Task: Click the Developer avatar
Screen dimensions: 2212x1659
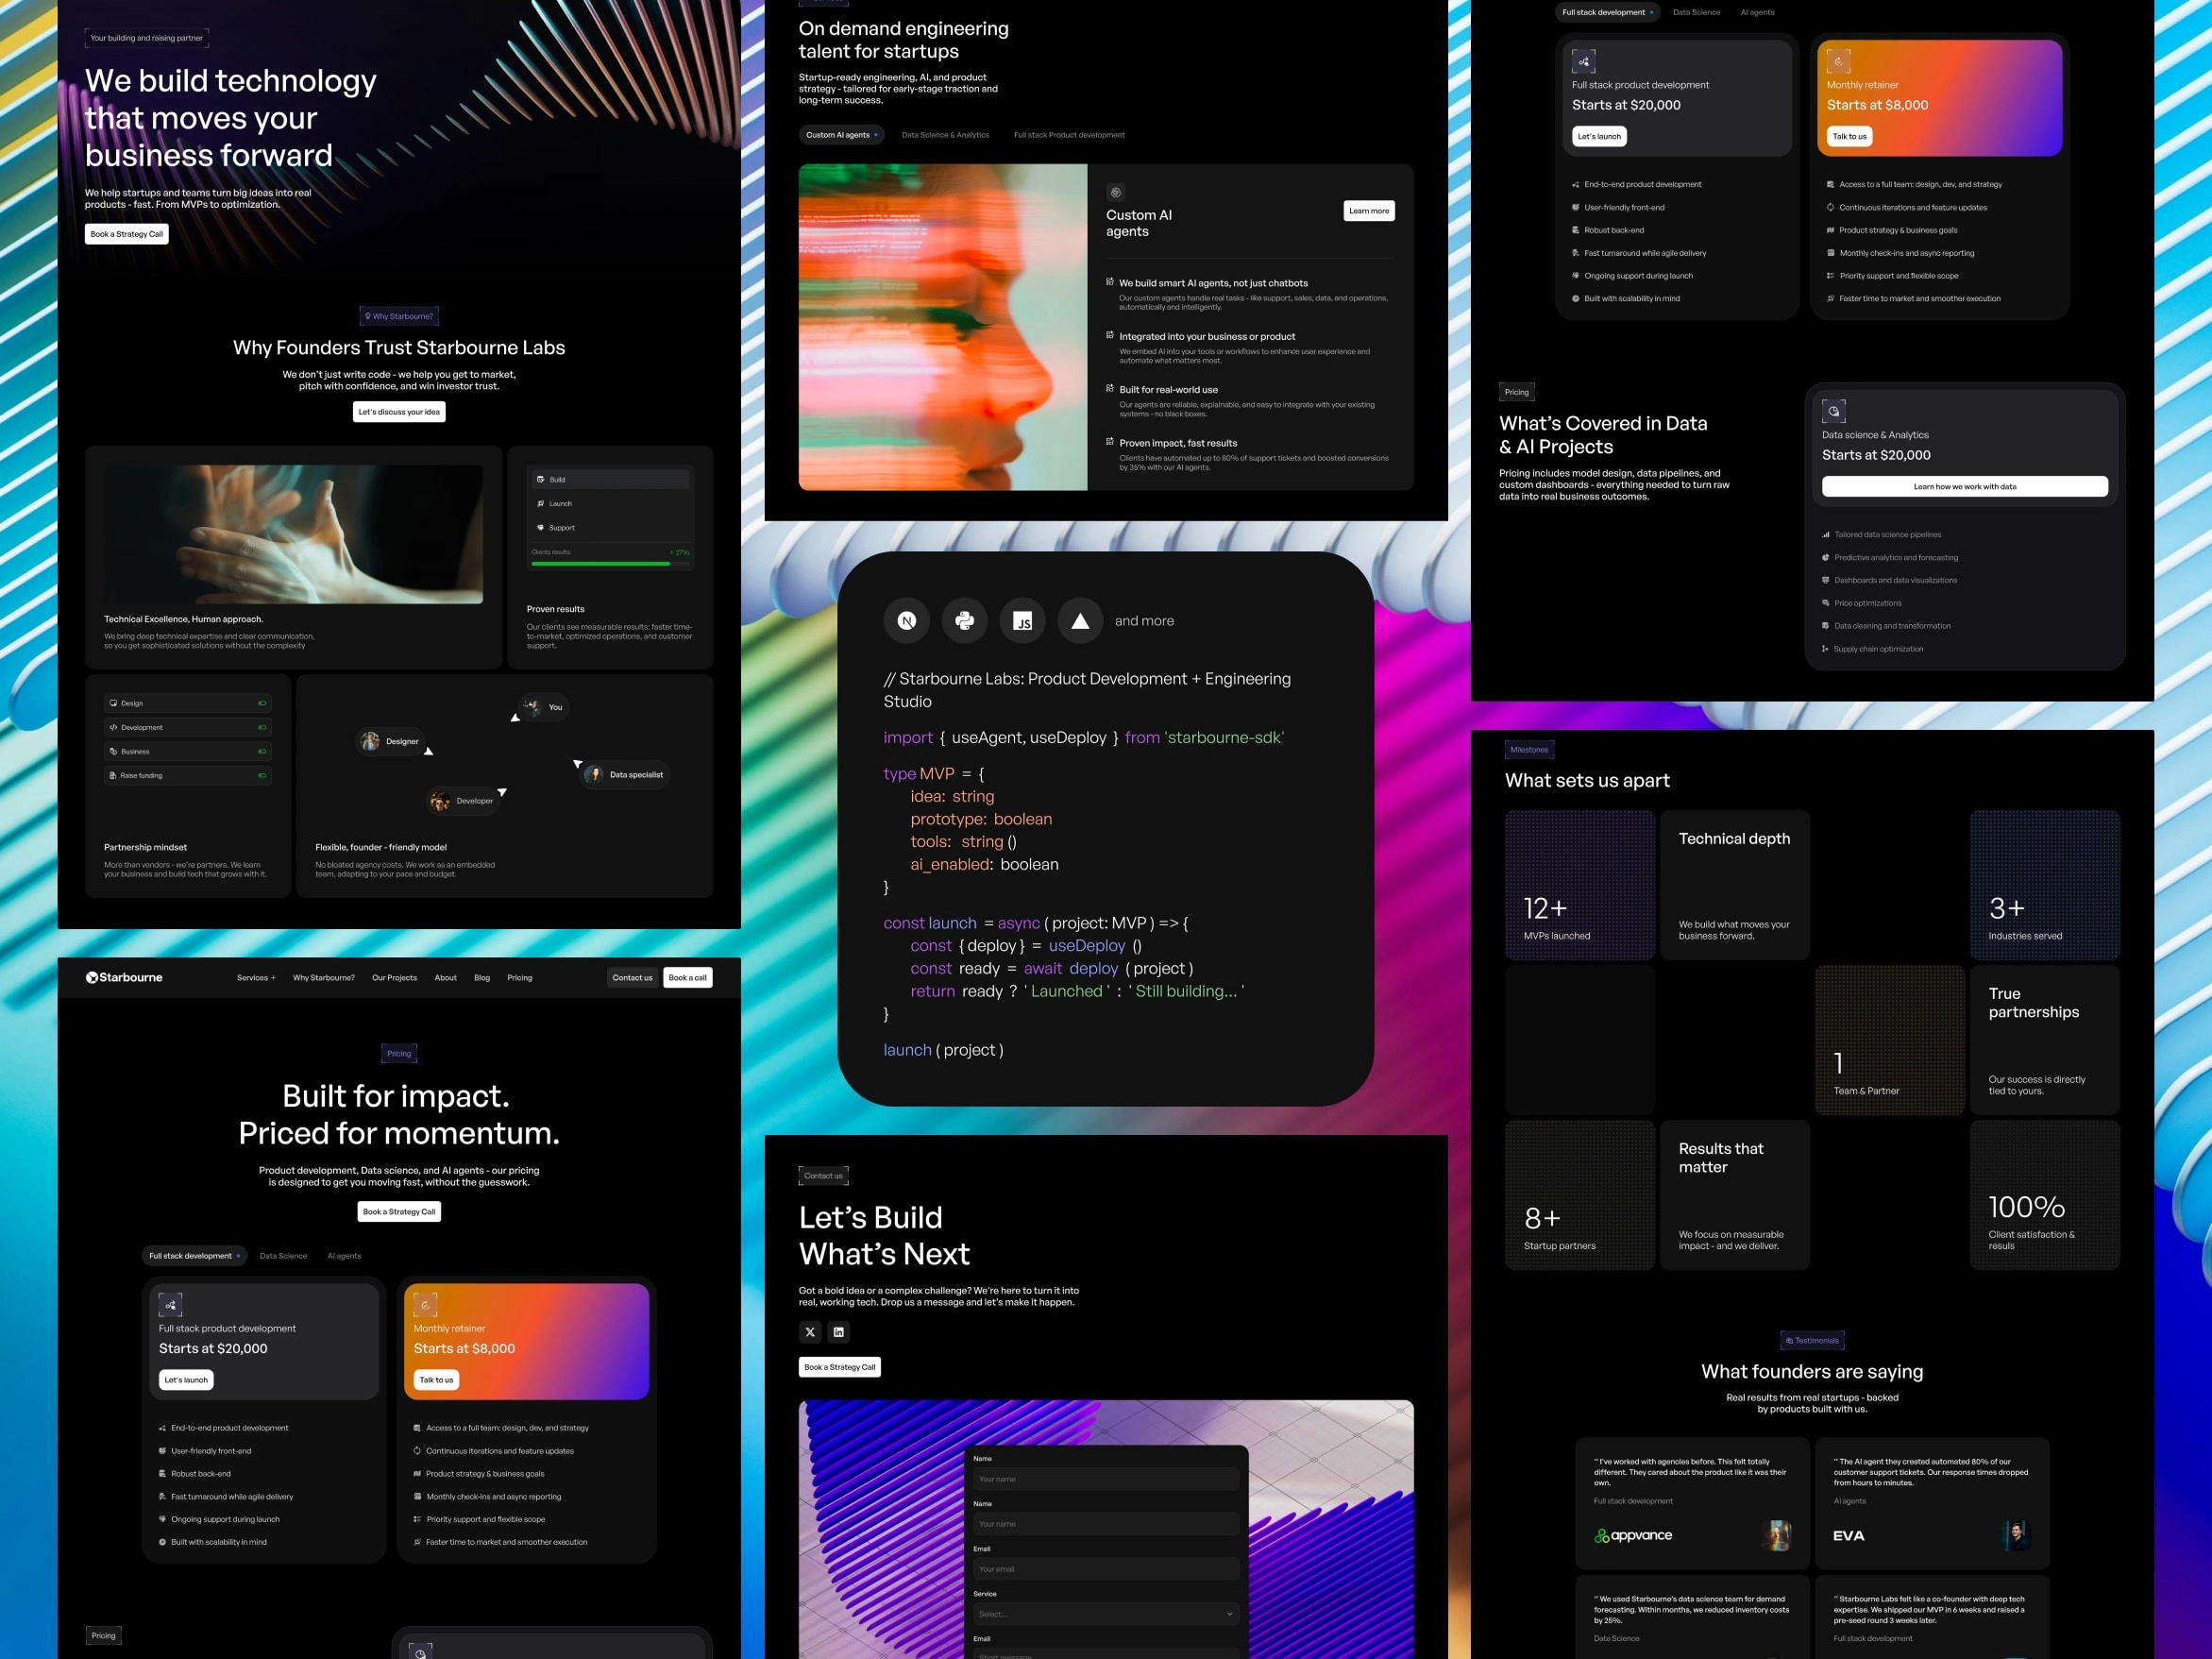Action: pos(440,801)
